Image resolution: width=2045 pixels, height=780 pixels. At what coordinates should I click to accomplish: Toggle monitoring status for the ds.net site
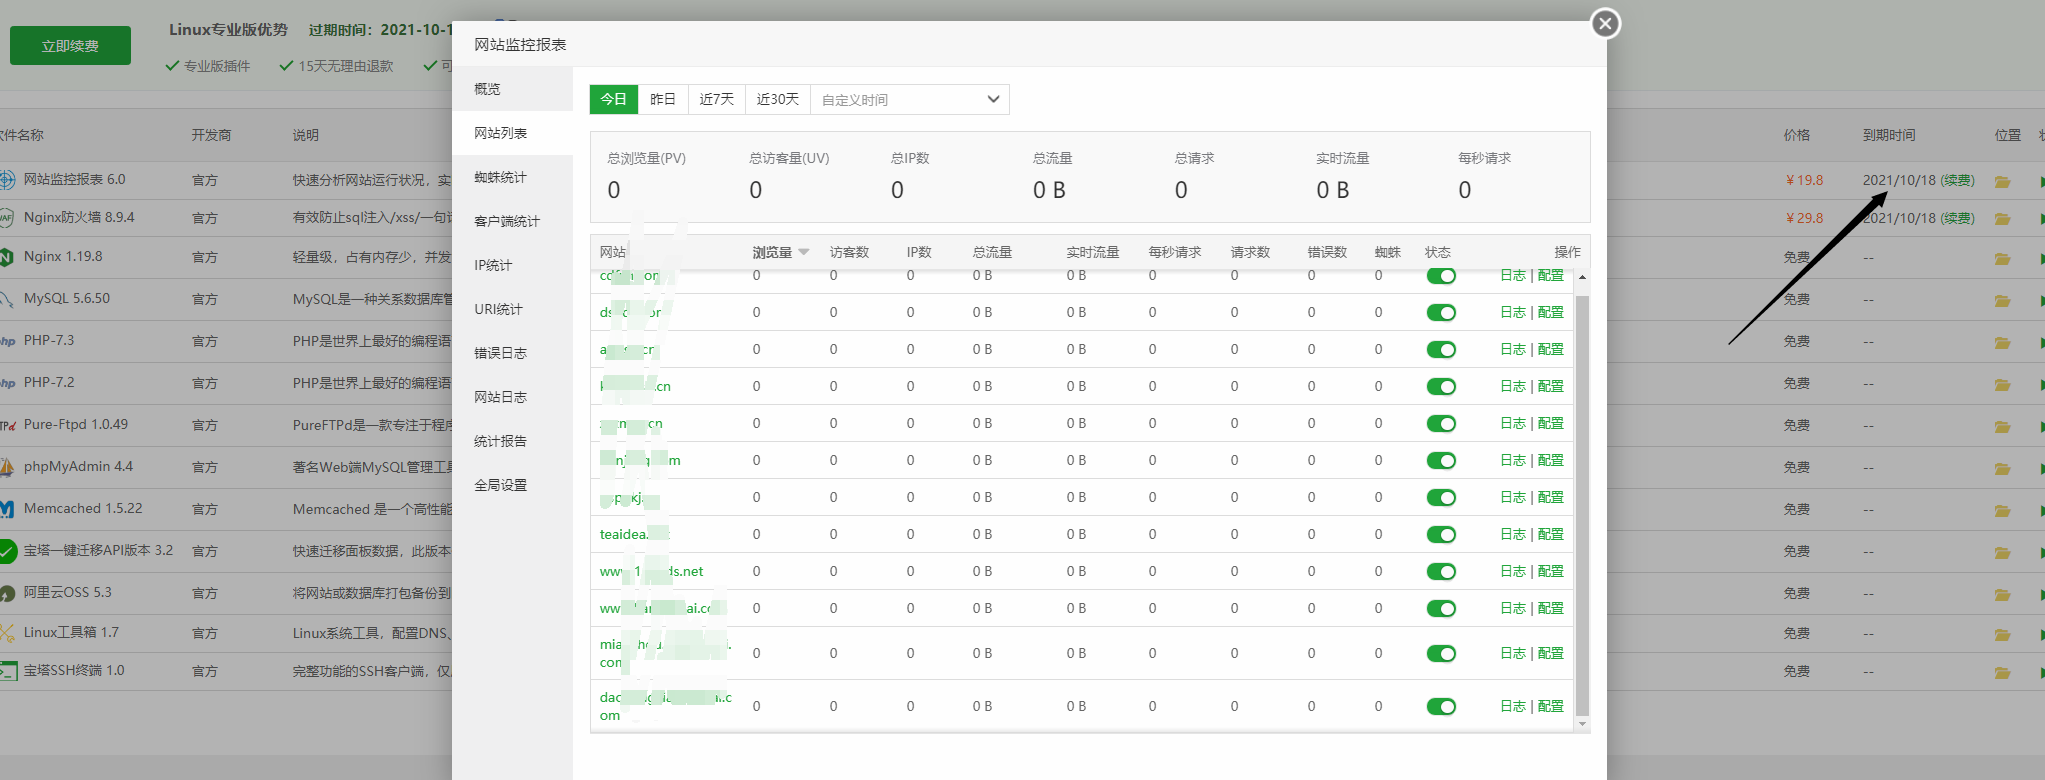click(x=1441, y=572)
